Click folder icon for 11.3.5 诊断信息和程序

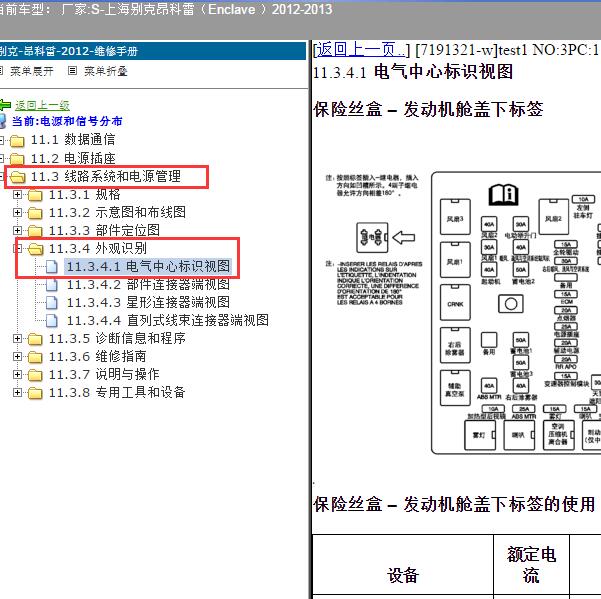point(35,339)
